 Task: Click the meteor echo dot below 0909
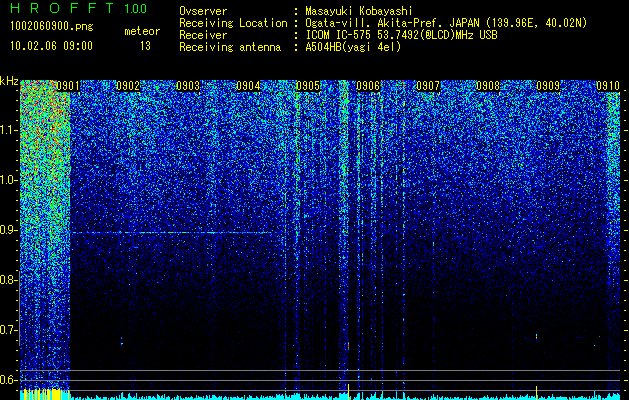(x=536, y=337)
